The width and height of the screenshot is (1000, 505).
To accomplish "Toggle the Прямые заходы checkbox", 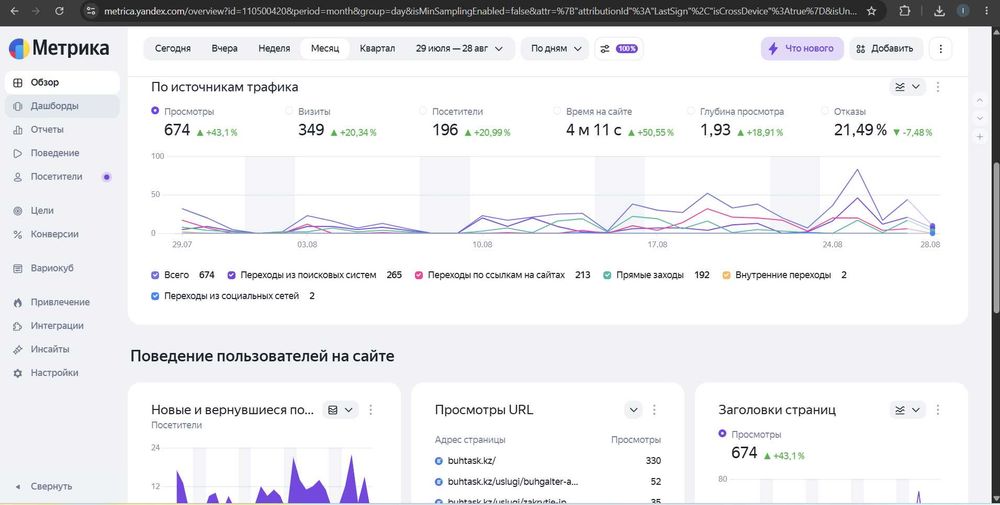I will coord(607,275).
